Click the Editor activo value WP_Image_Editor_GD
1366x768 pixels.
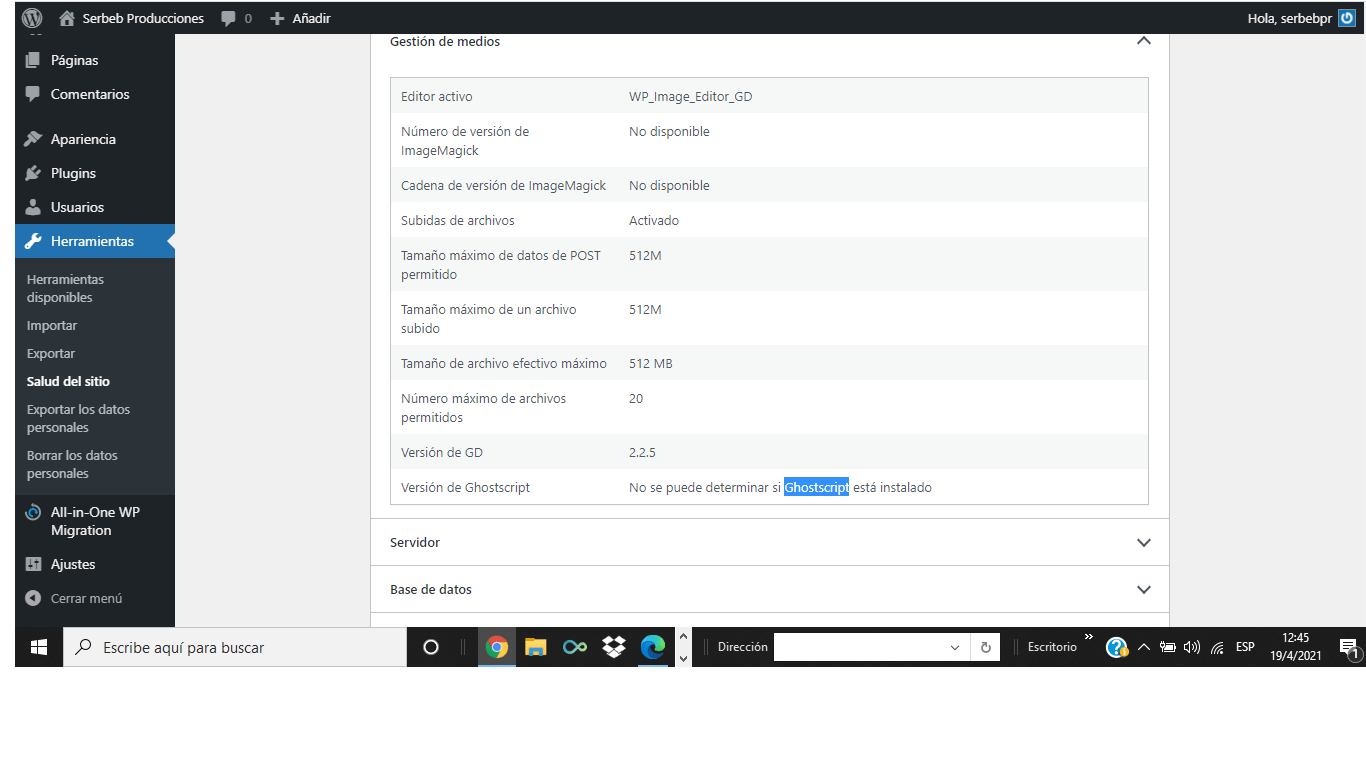691,96
